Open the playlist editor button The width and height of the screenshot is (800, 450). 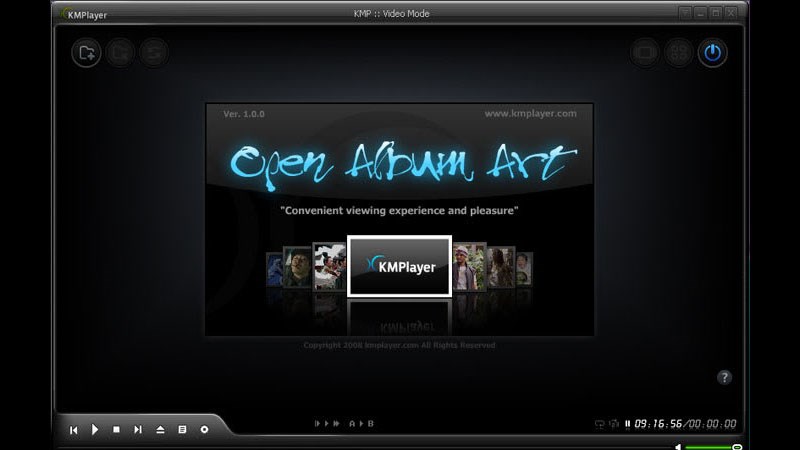click(x=182, y=430)
